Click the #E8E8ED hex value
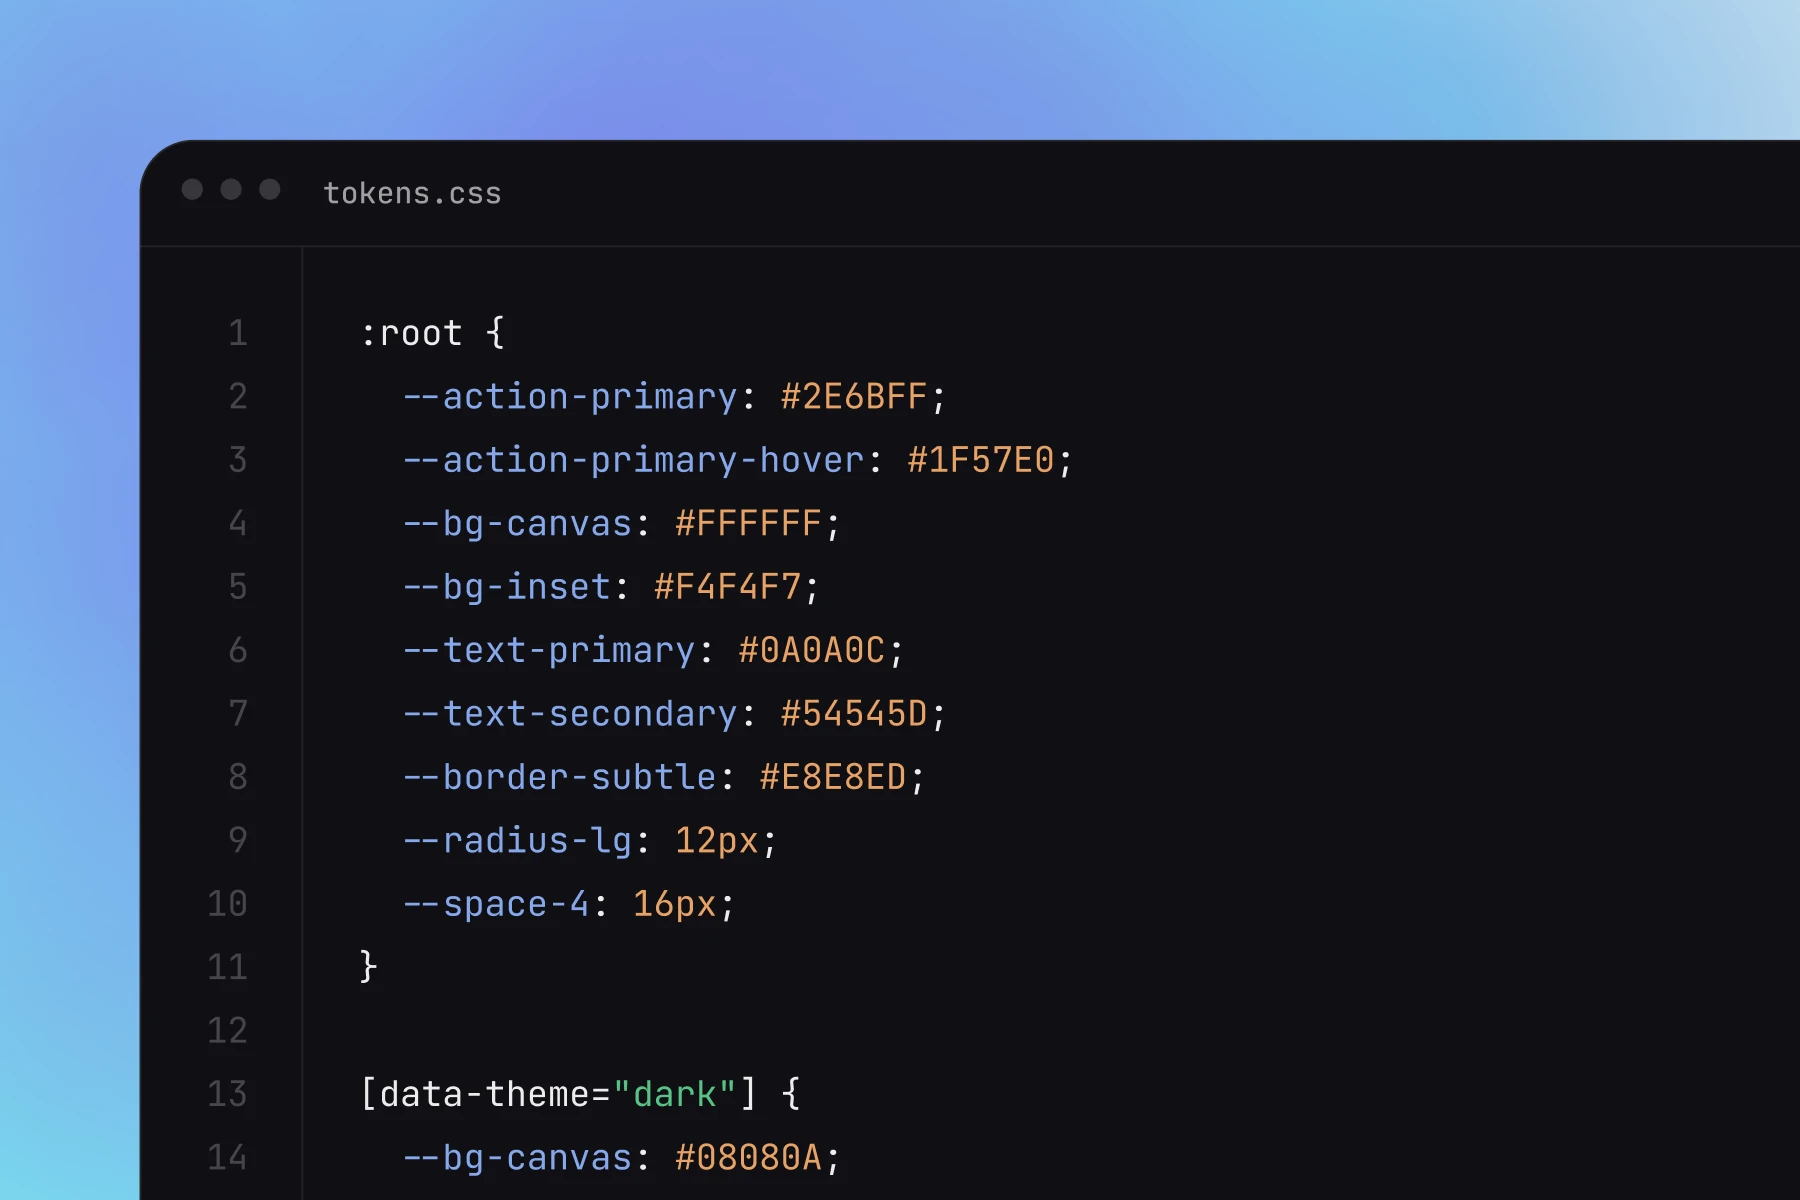The height and width of the screenshot is (1200, 1800). [833, 777]
